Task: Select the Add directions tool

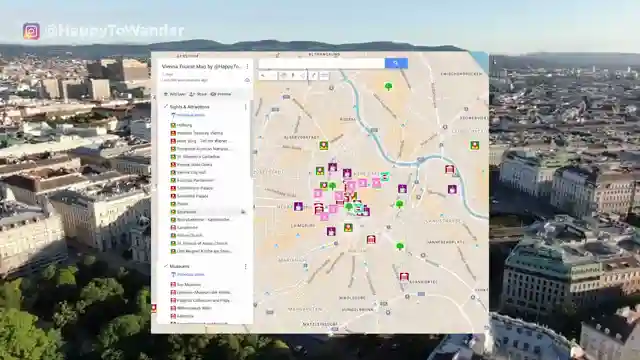Action: (313, 76)
